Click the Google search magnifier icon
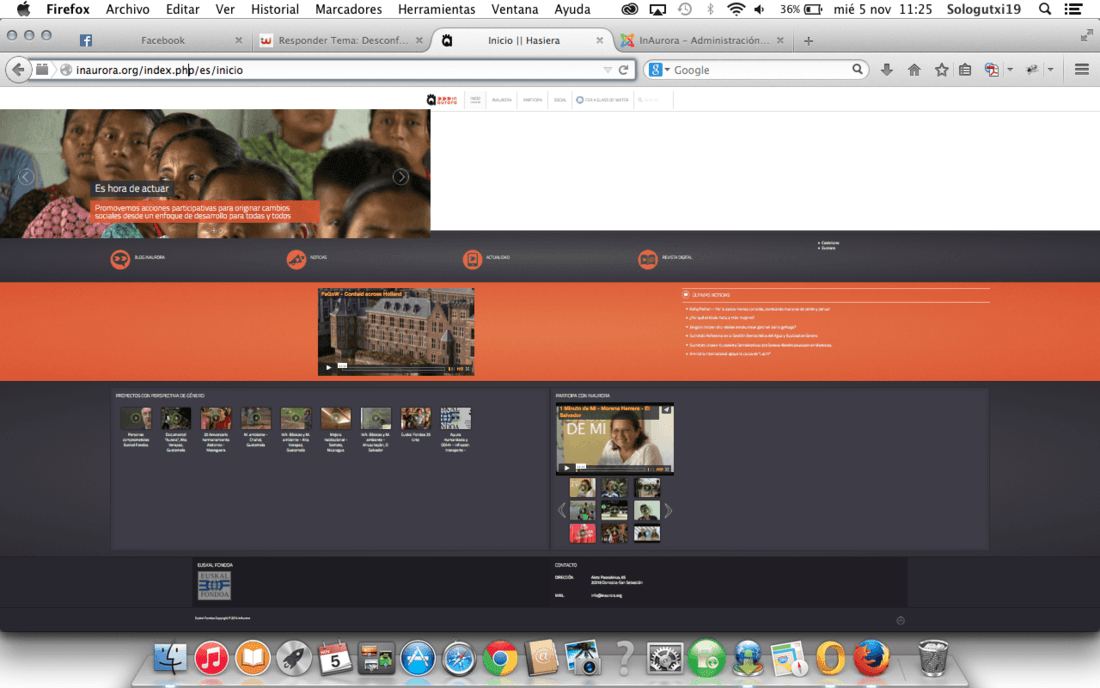The image size is (1100, 688). coord(857,69)
